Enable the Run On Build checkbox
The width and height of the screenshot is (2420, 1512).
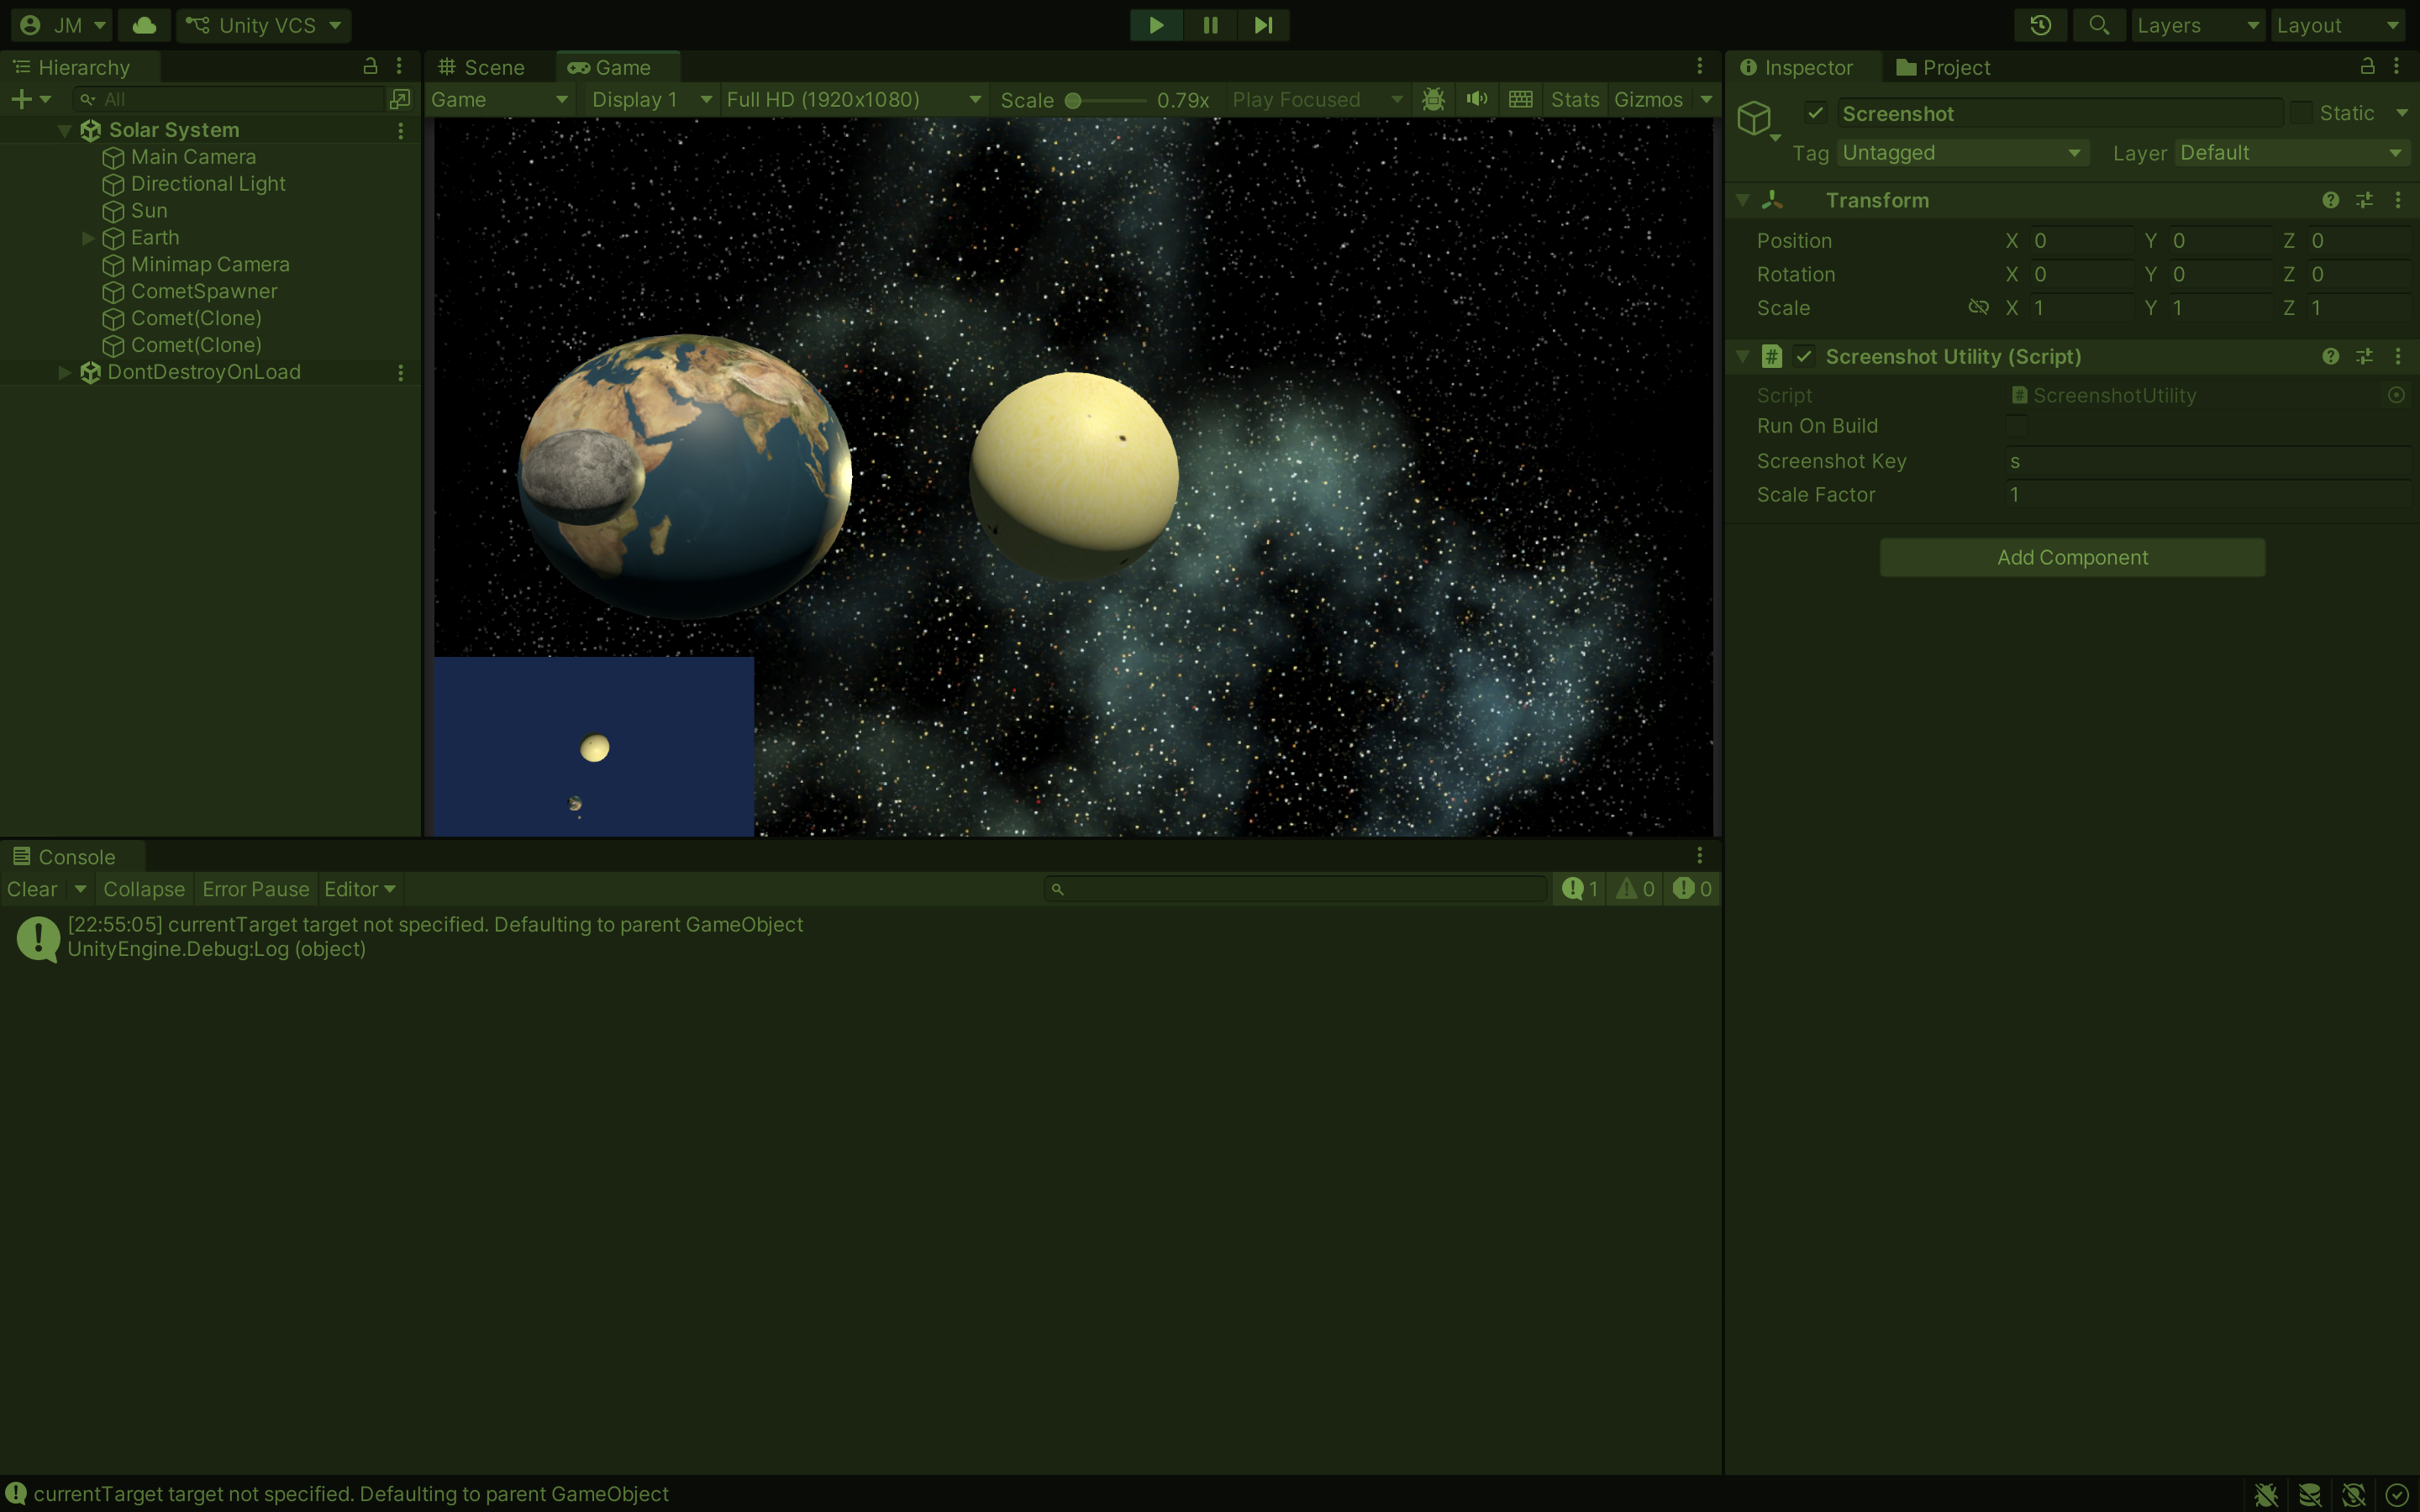(2016, 426)
